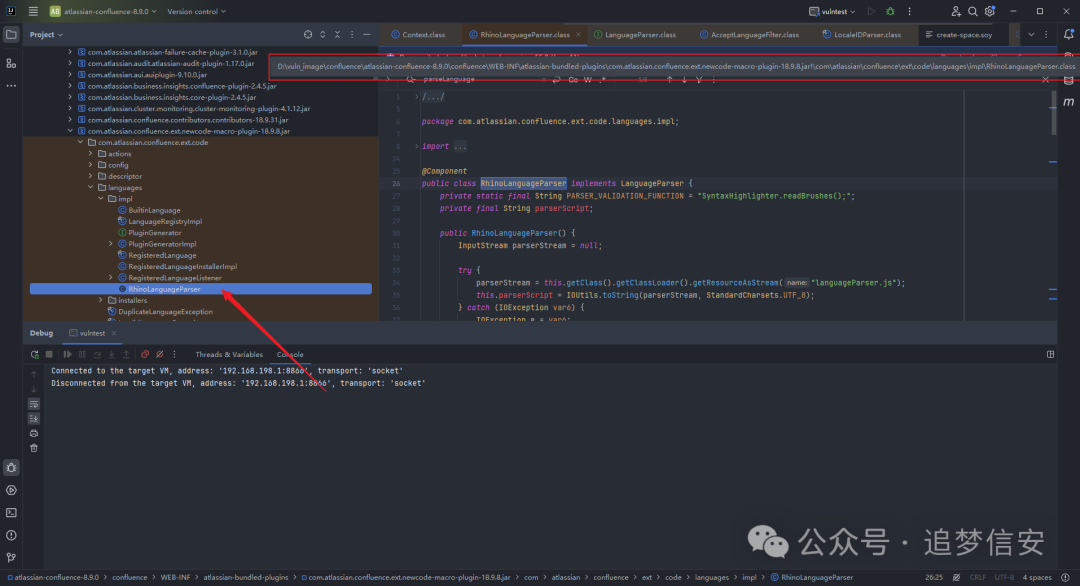Viewport: 1080px width, 586px height.
Task: Close the vulntest debug tab
Action: [x=114, y=333]
